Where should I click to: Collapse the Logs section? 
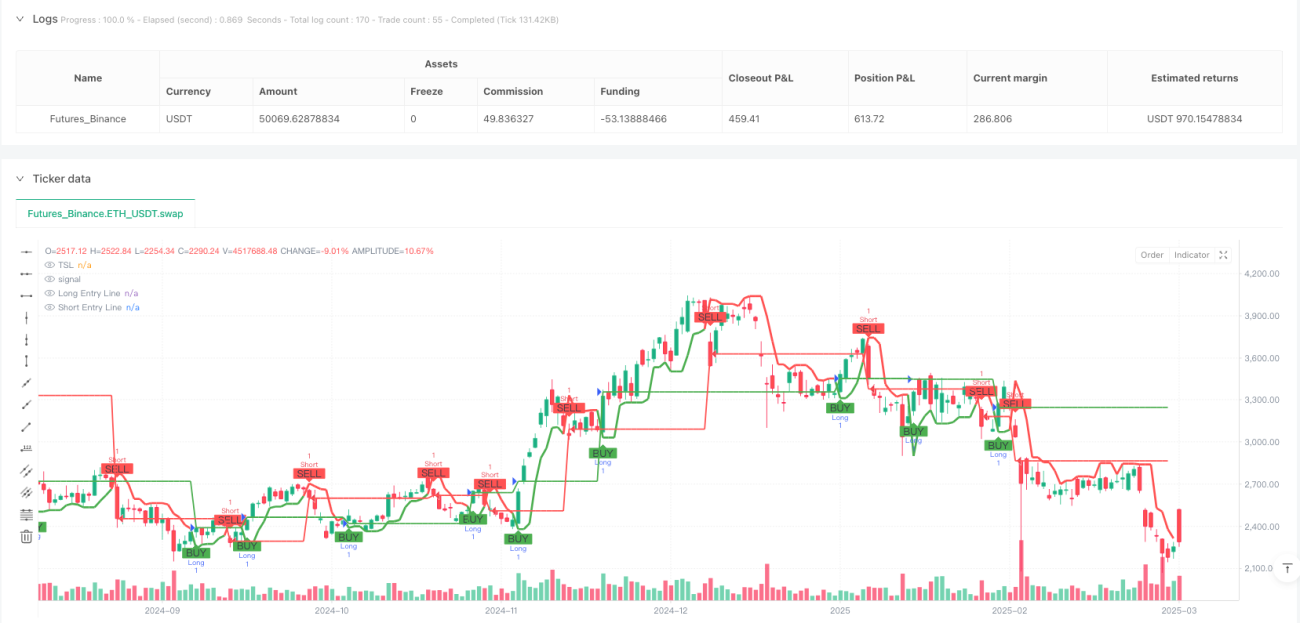pyautogui.click(x=20, y=19)
